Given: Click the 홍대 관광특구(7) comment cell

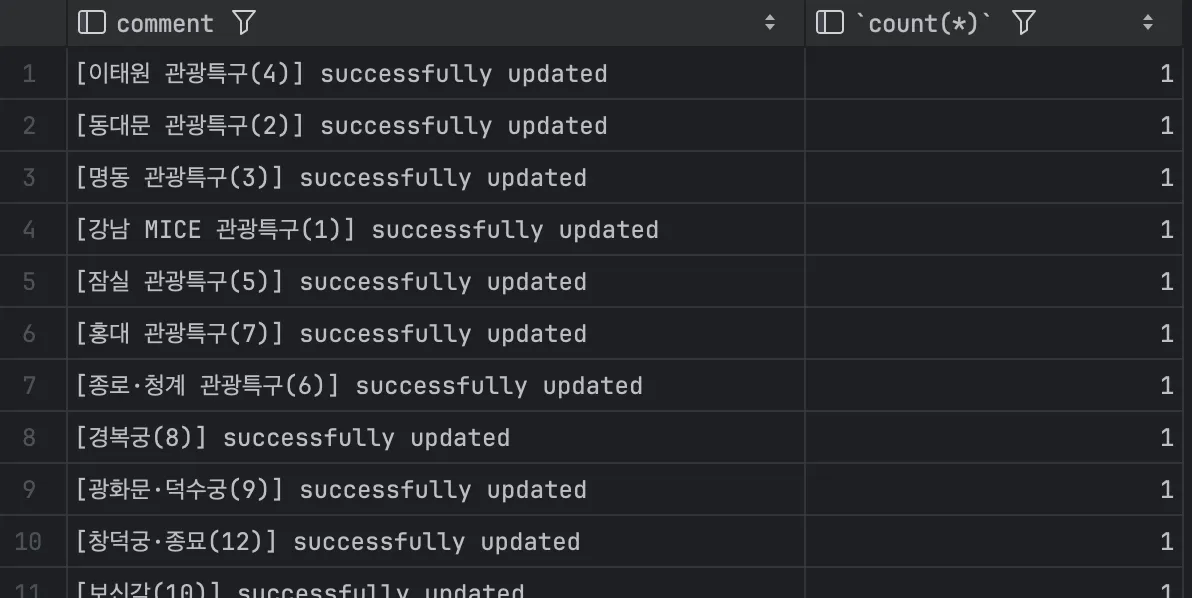Looking at the screenshot, I should pos(436,334).
